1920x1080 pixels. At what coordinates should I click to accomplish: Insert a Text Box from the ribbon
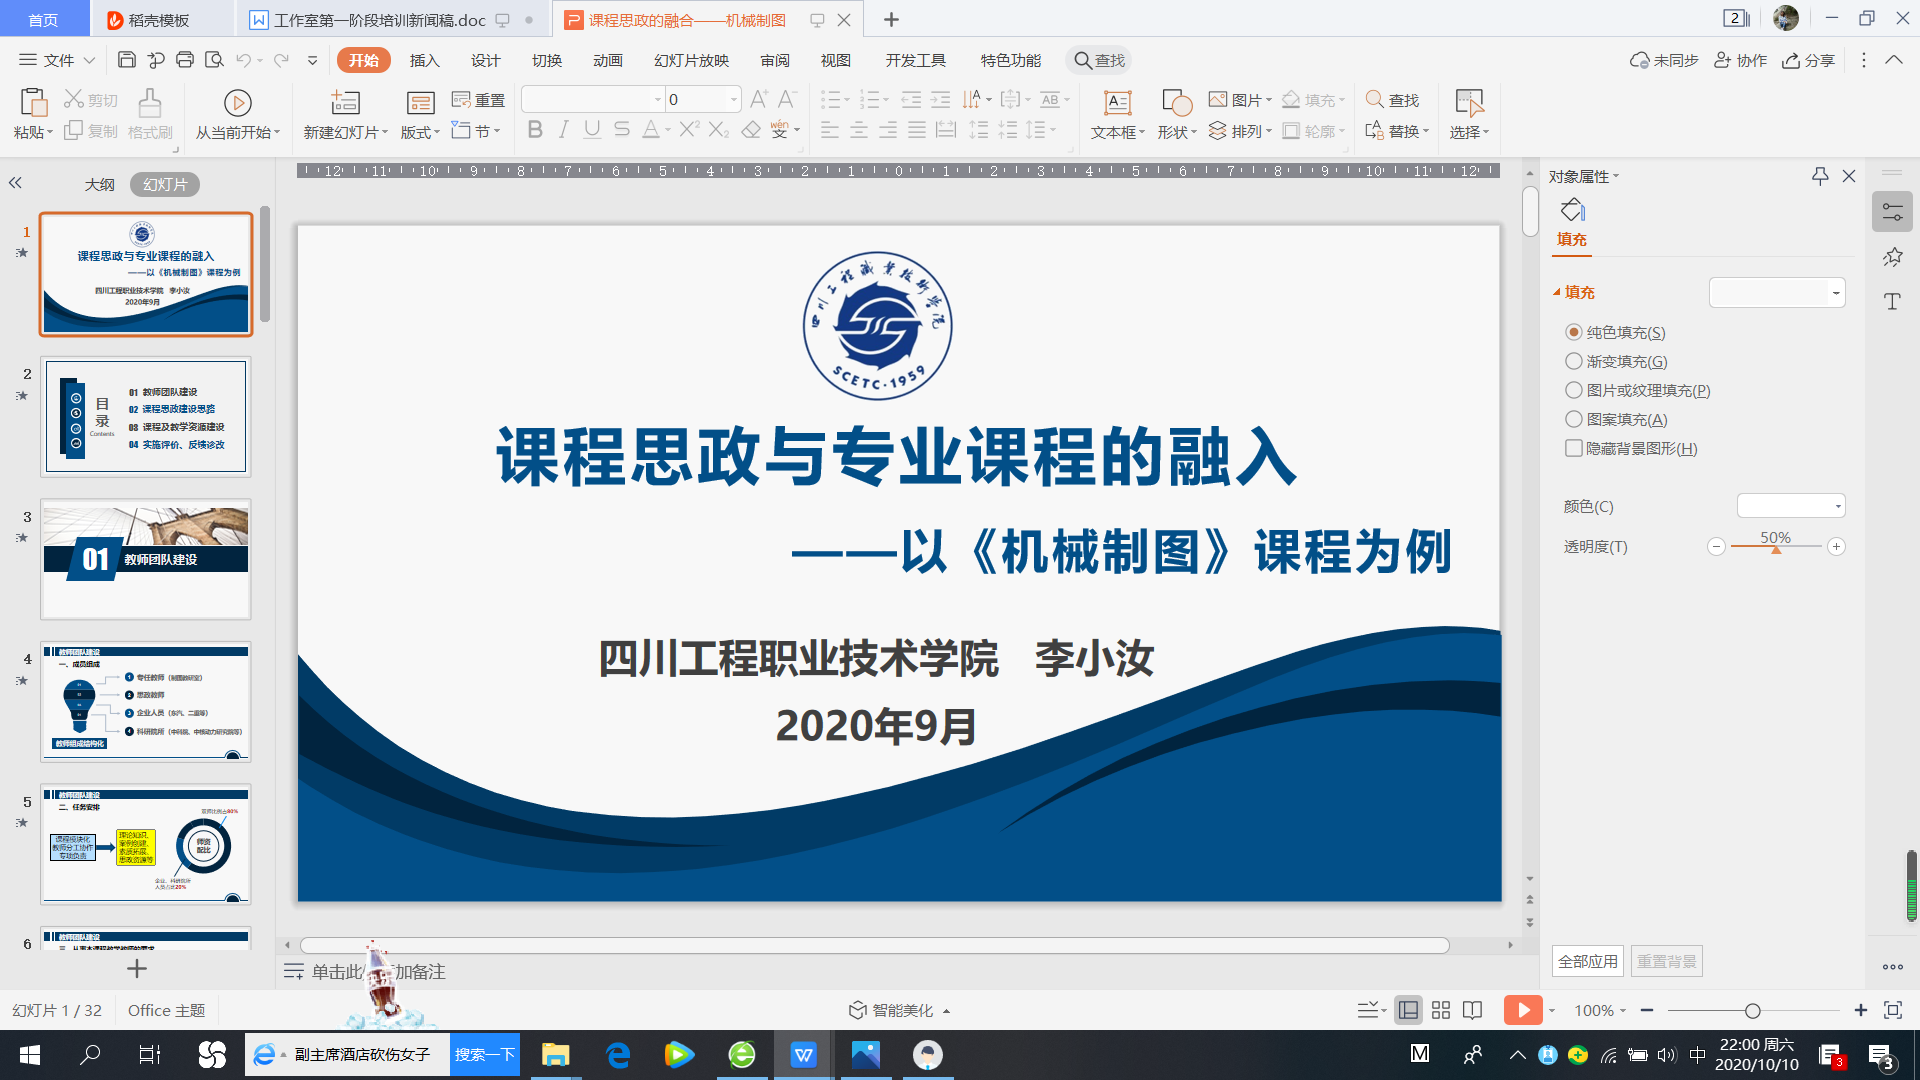1117,103
